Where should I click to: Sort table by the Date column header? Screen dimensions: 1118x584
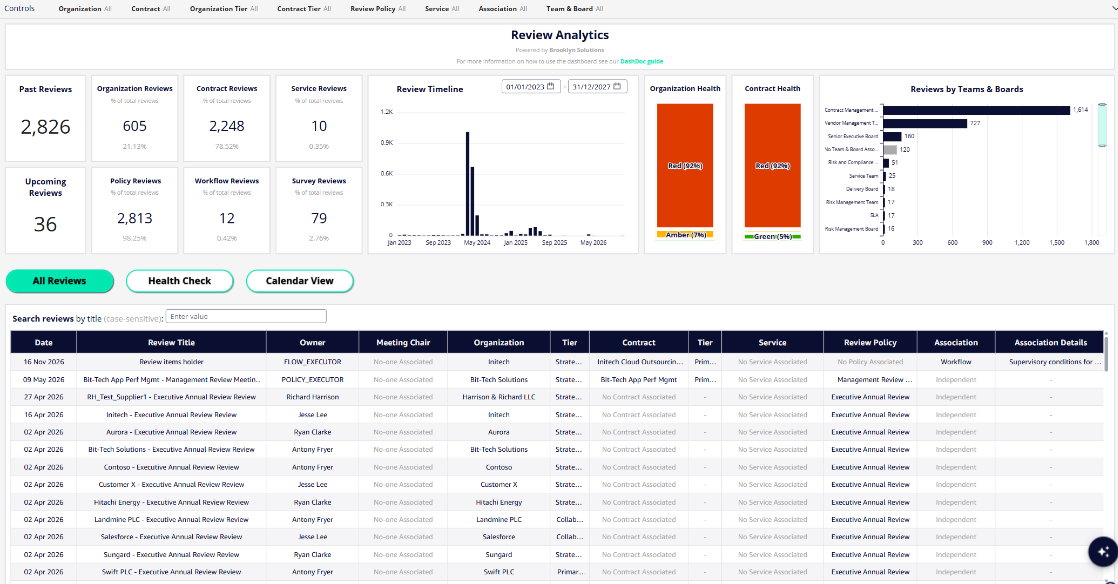pyautogui.click(x=43, y=342)
